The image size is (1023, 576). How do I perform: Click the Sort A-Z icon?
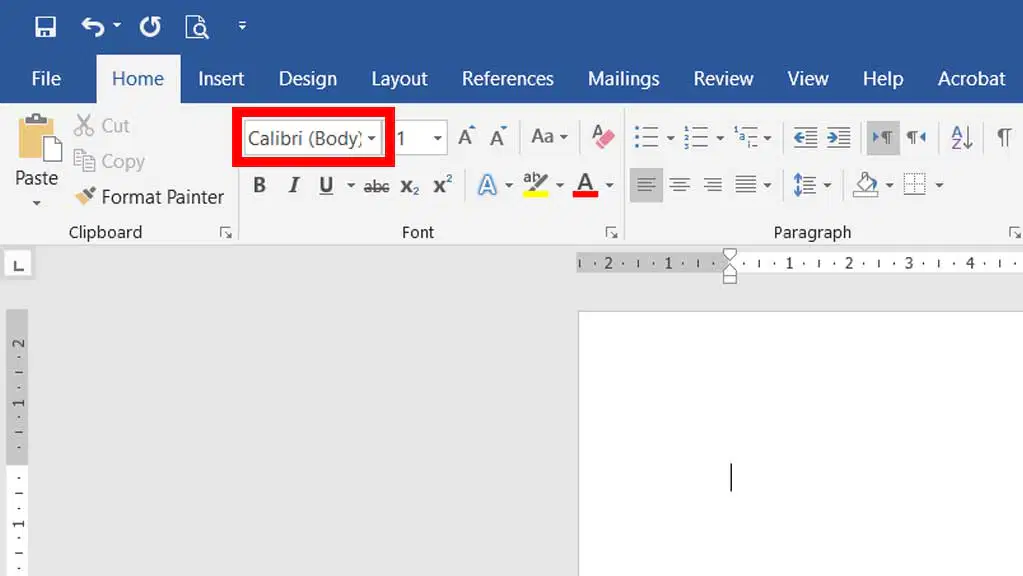(x=962, y=138)
